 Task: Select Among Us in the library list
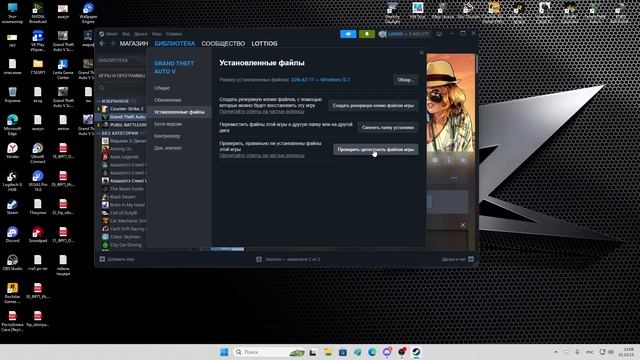[x=120, y=149]
